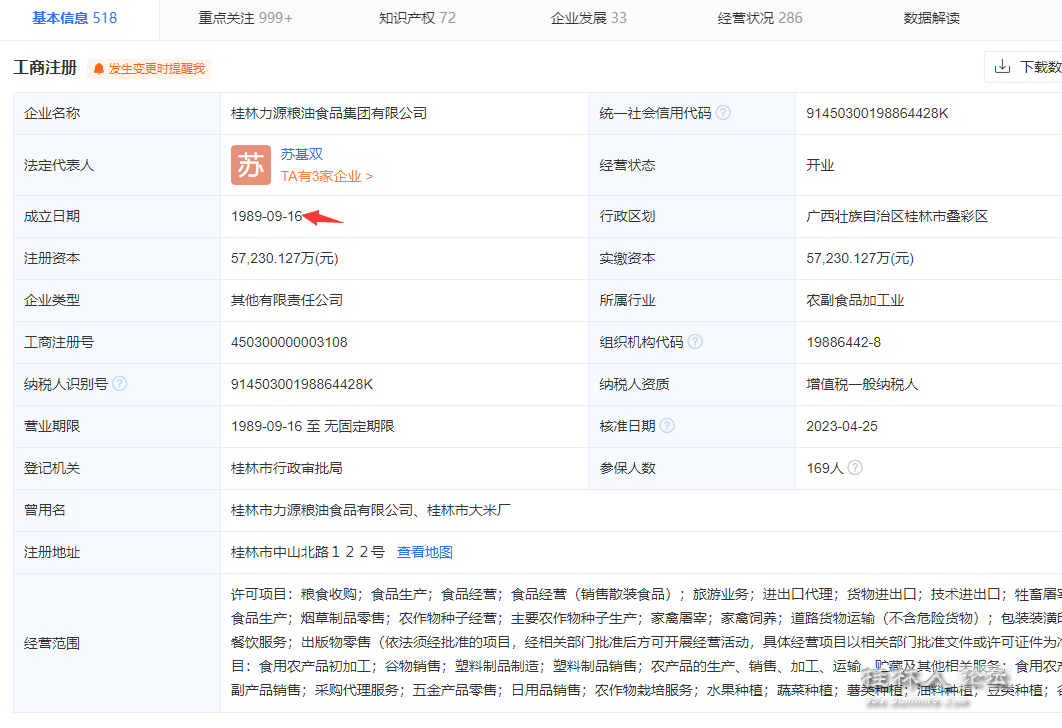The height and width of the screenshot is (728, 1062).
Task: Click 增值税一般纳税人 cell
Action: pyautogui.click(x=862, y=384)
